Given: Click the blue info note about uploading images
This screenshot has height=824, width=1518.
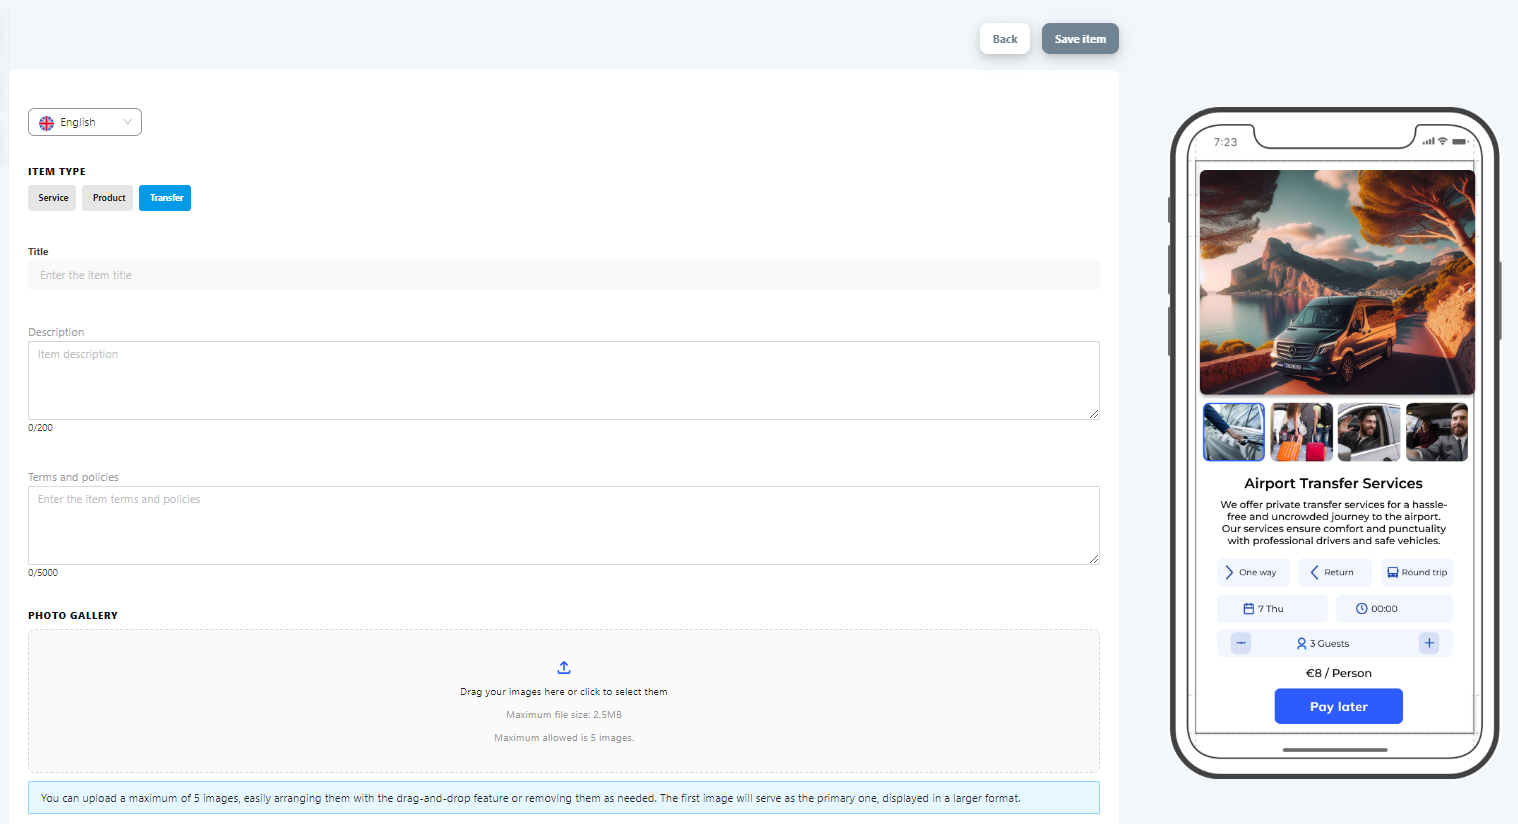Looking at the screenshot, I should pyautogui.click(x=564, y=798).
